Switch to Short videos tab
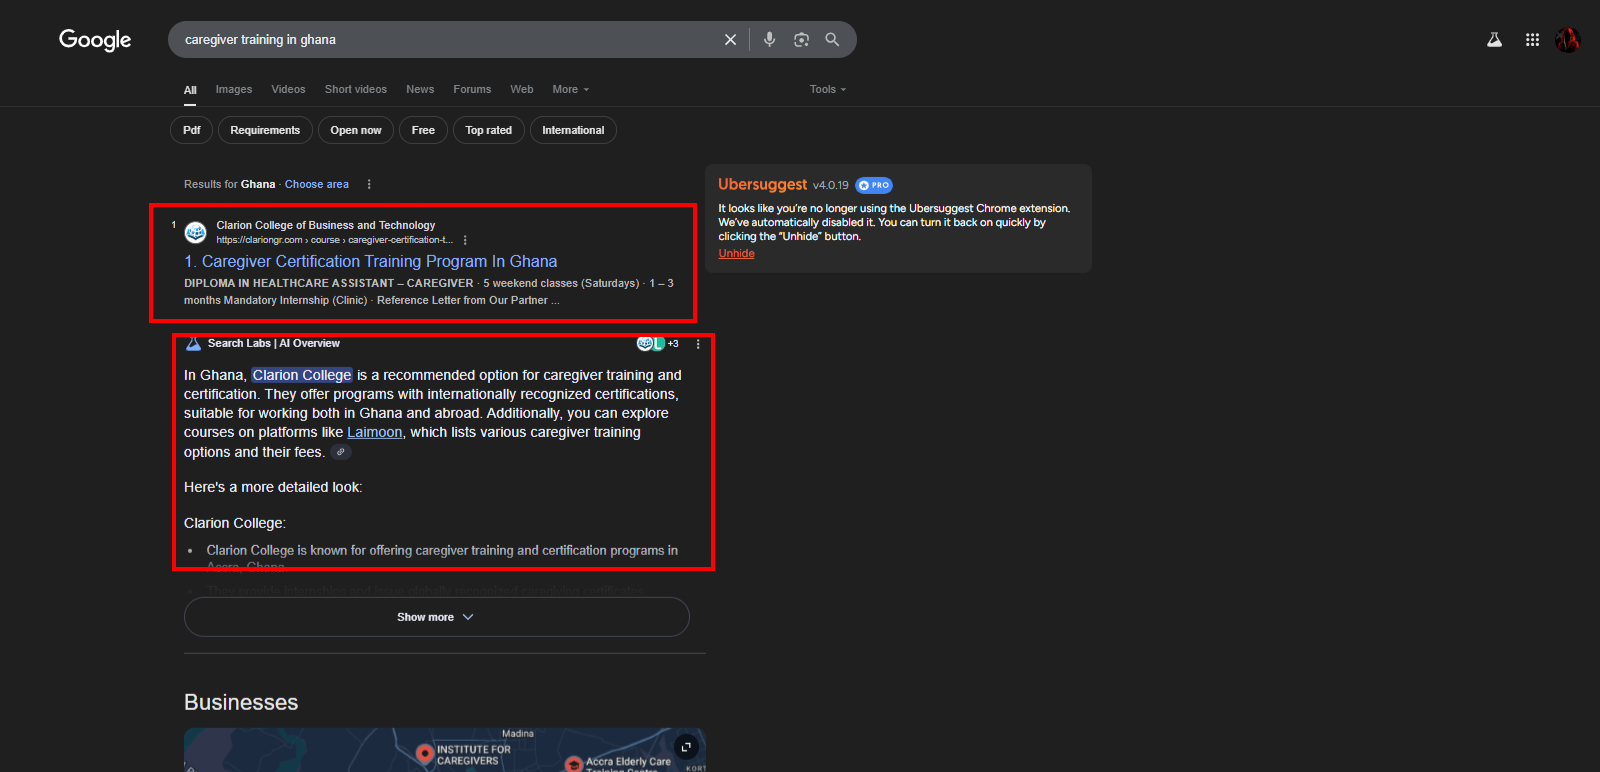 coord(356,90)
